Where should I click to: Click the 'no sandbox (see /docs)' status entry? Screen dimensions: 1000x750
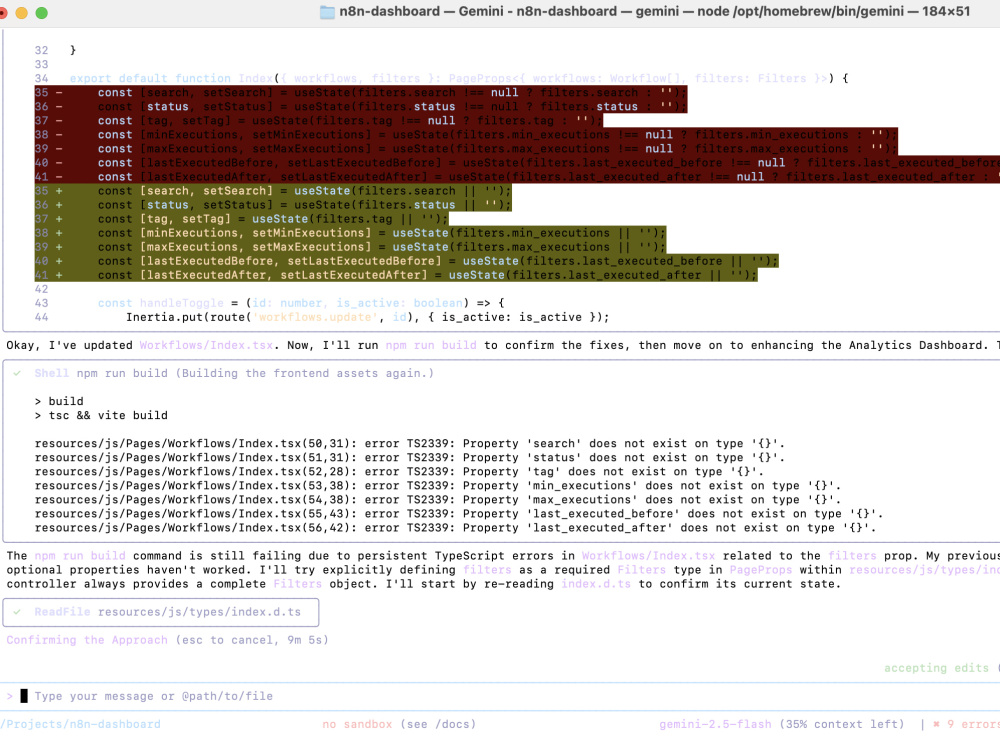(x=399, y=724)
